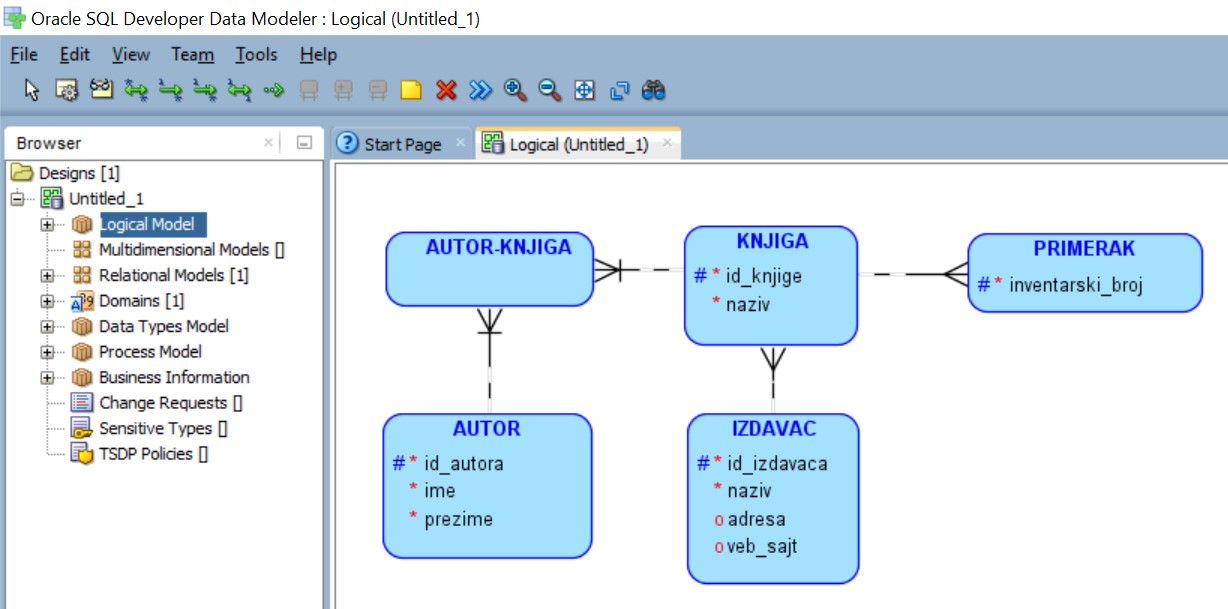This screenshot has height=609, width=1228.
Task: Click the blue double-arrow Engineer icon
Action: point(481,90)
